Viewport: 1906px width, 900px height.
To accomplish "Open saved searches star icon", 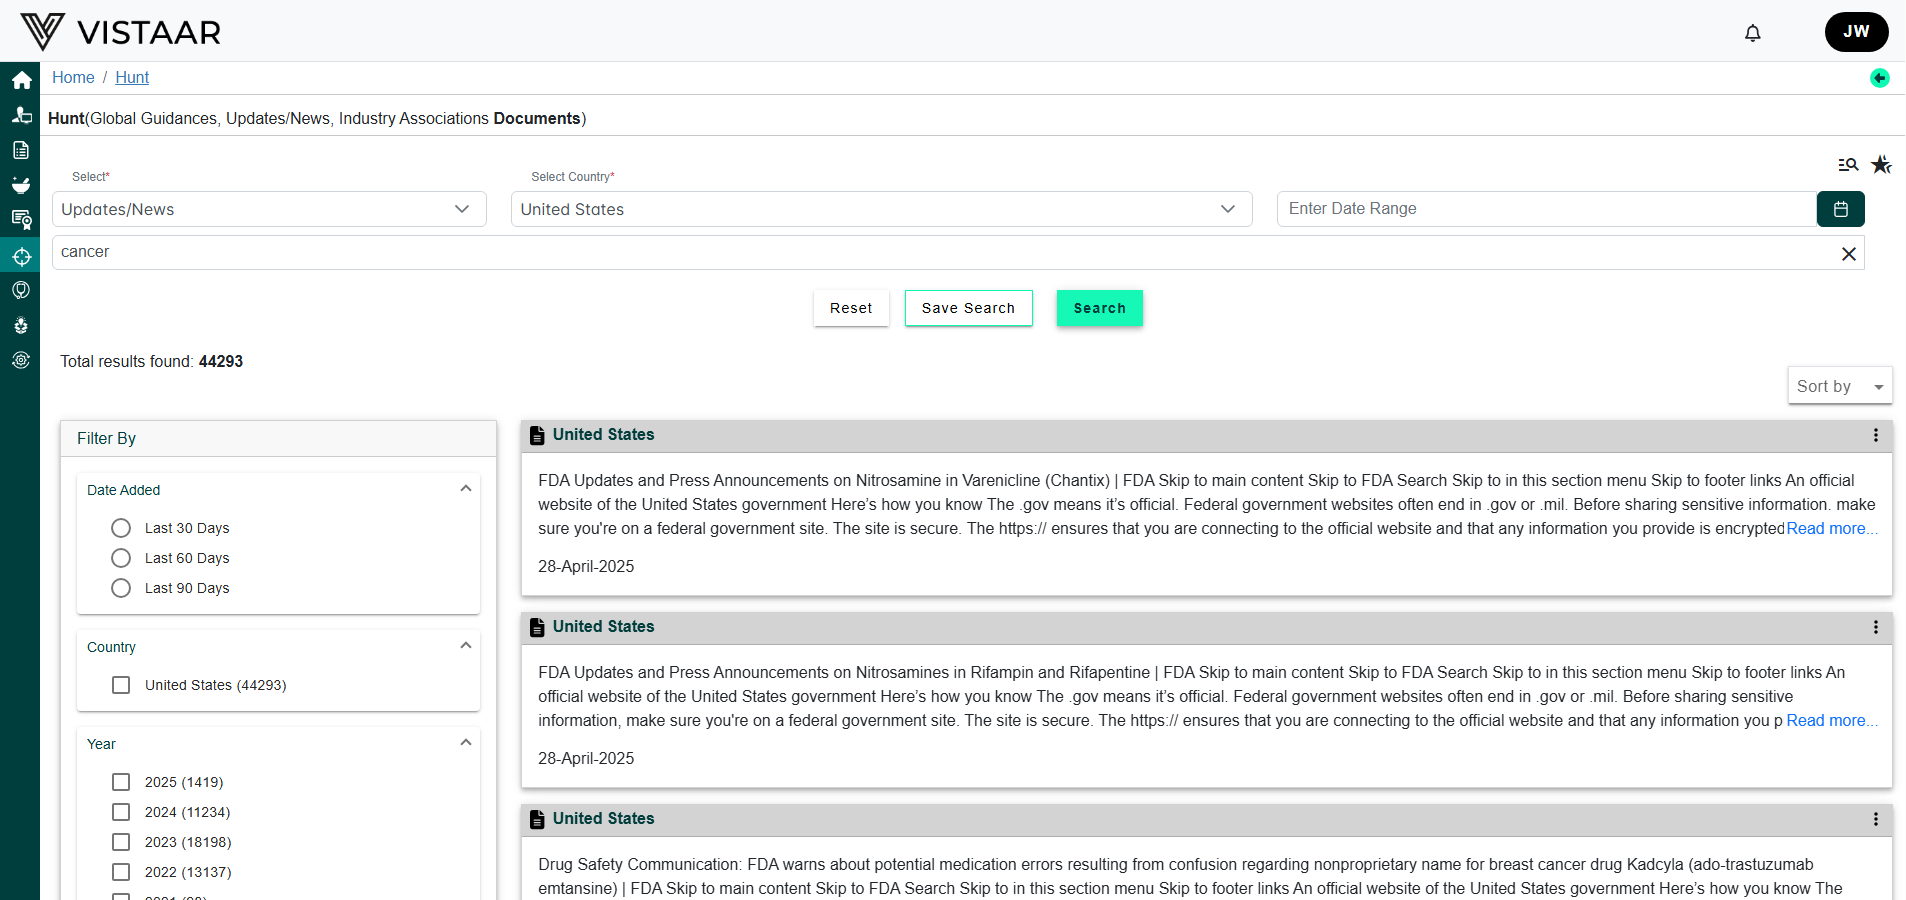I will click(x=1881, y=165).
